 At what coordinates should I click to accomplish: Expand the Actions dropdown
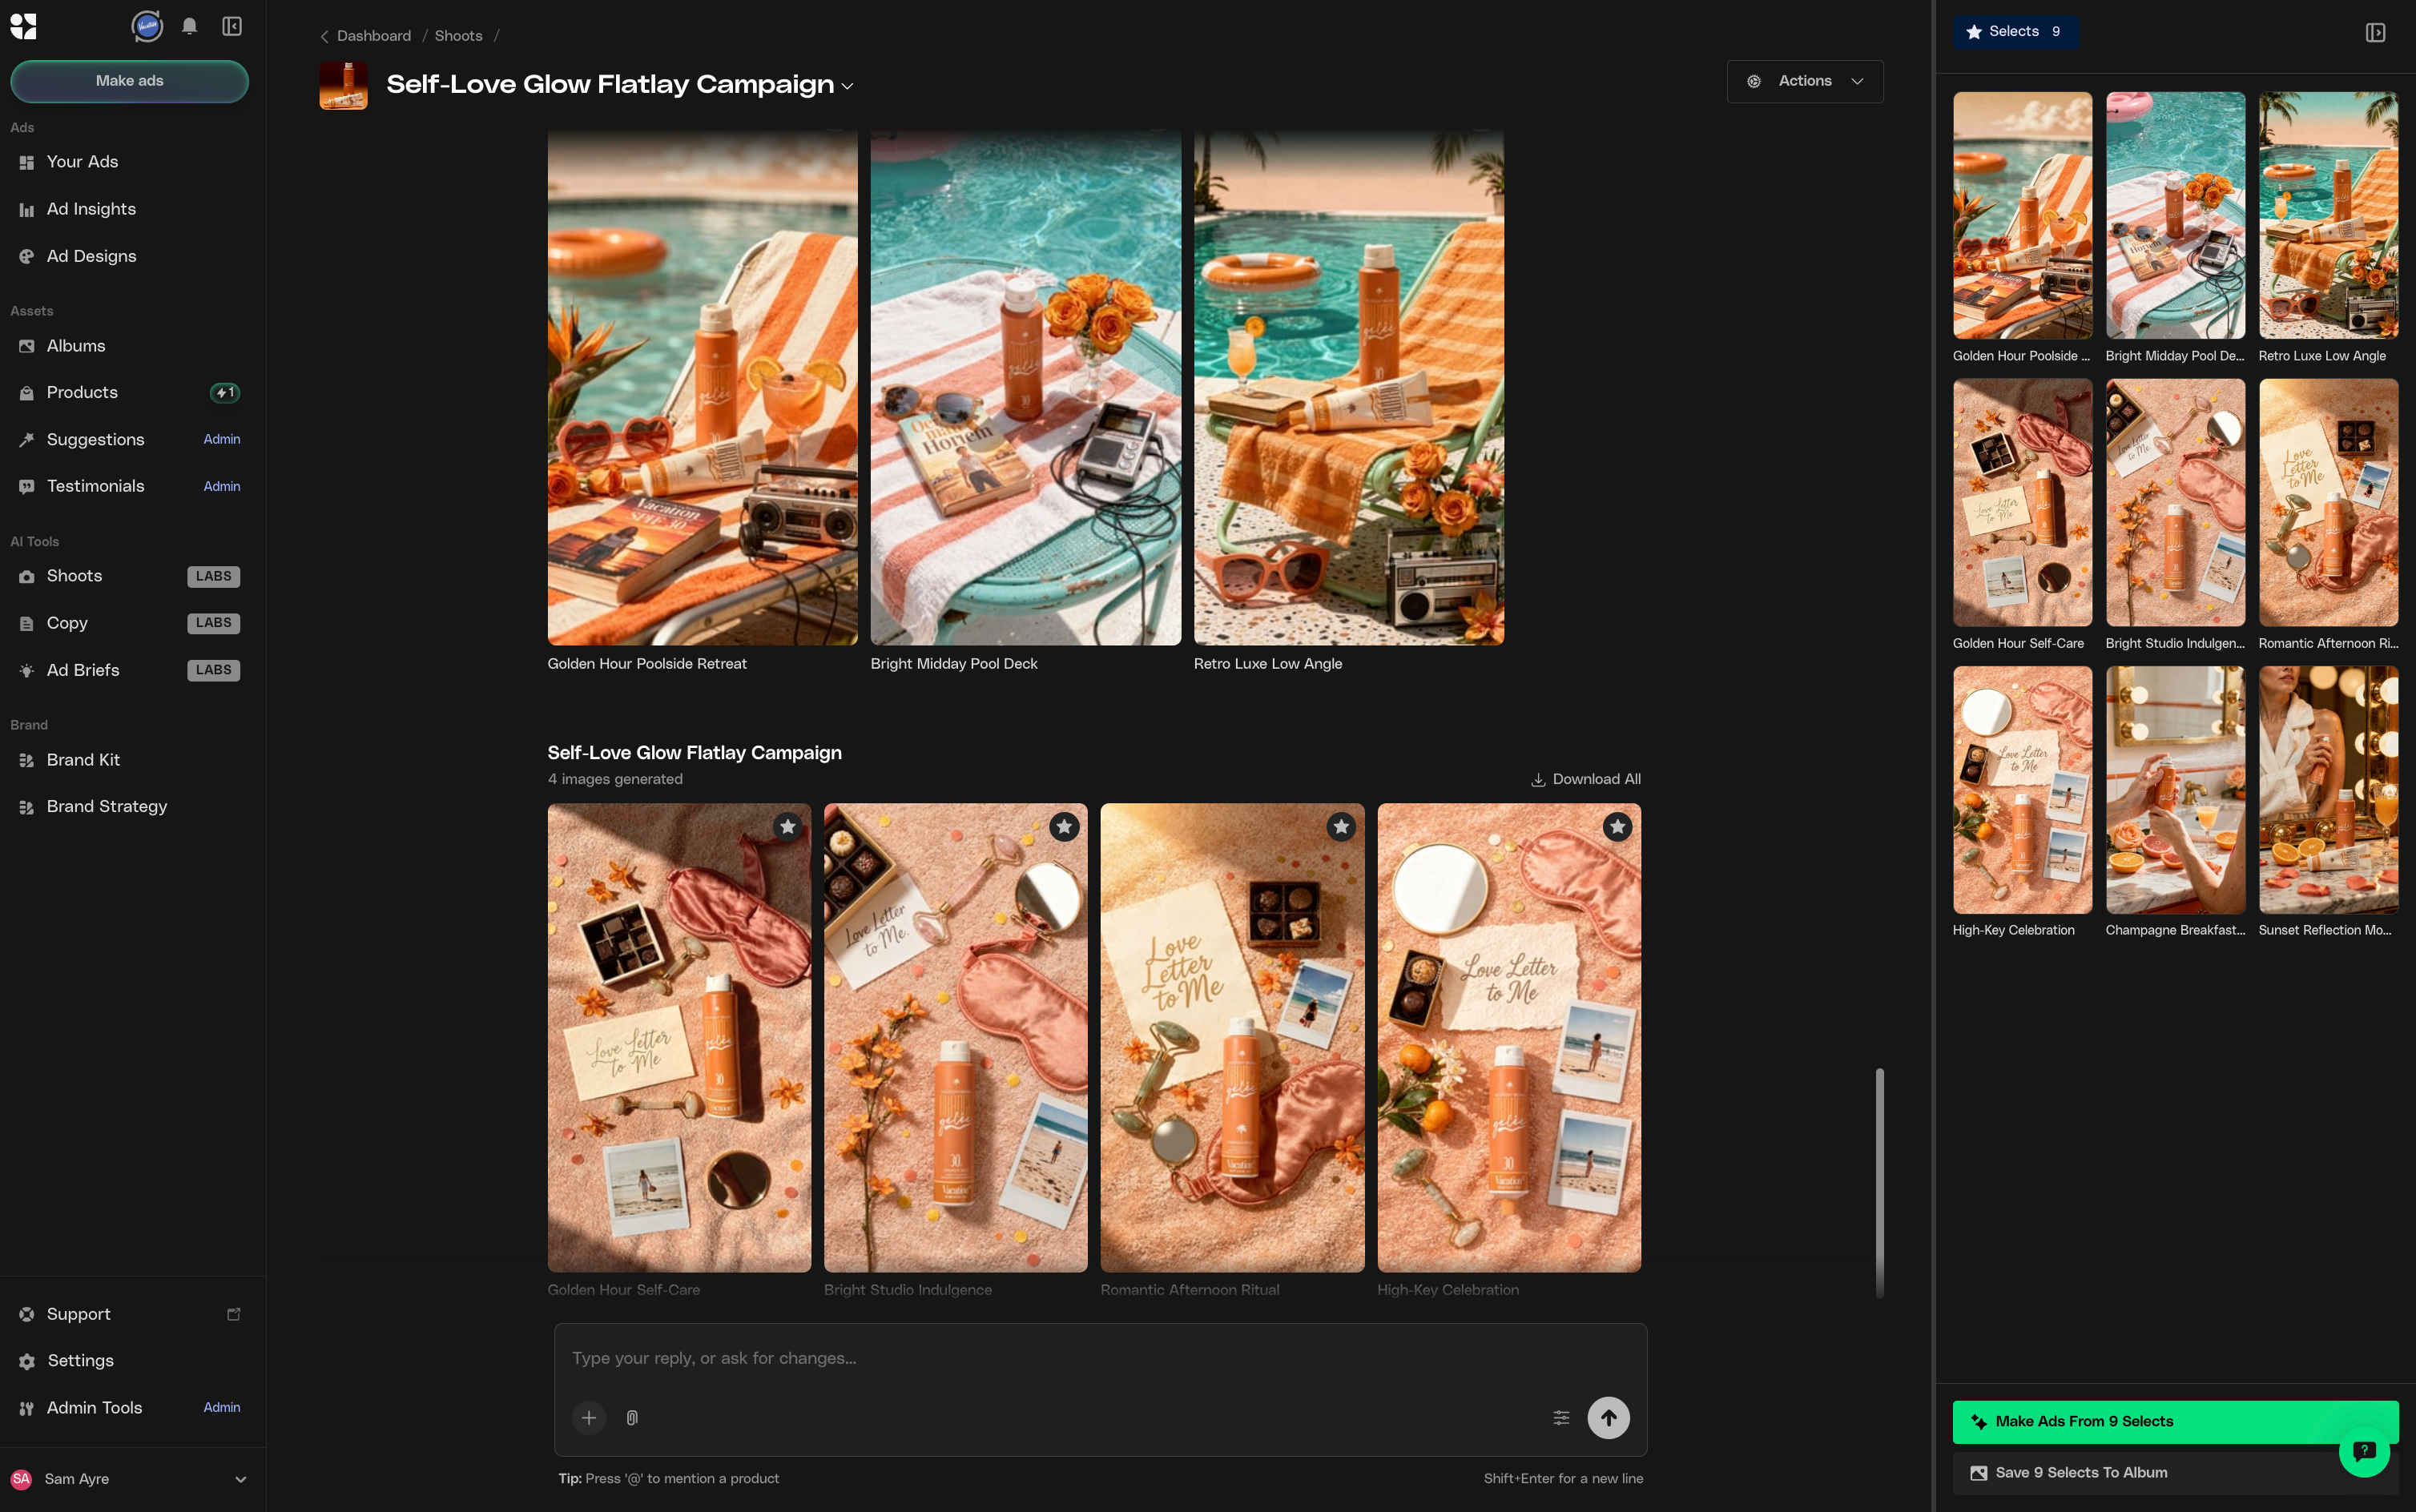[1804, 81]
